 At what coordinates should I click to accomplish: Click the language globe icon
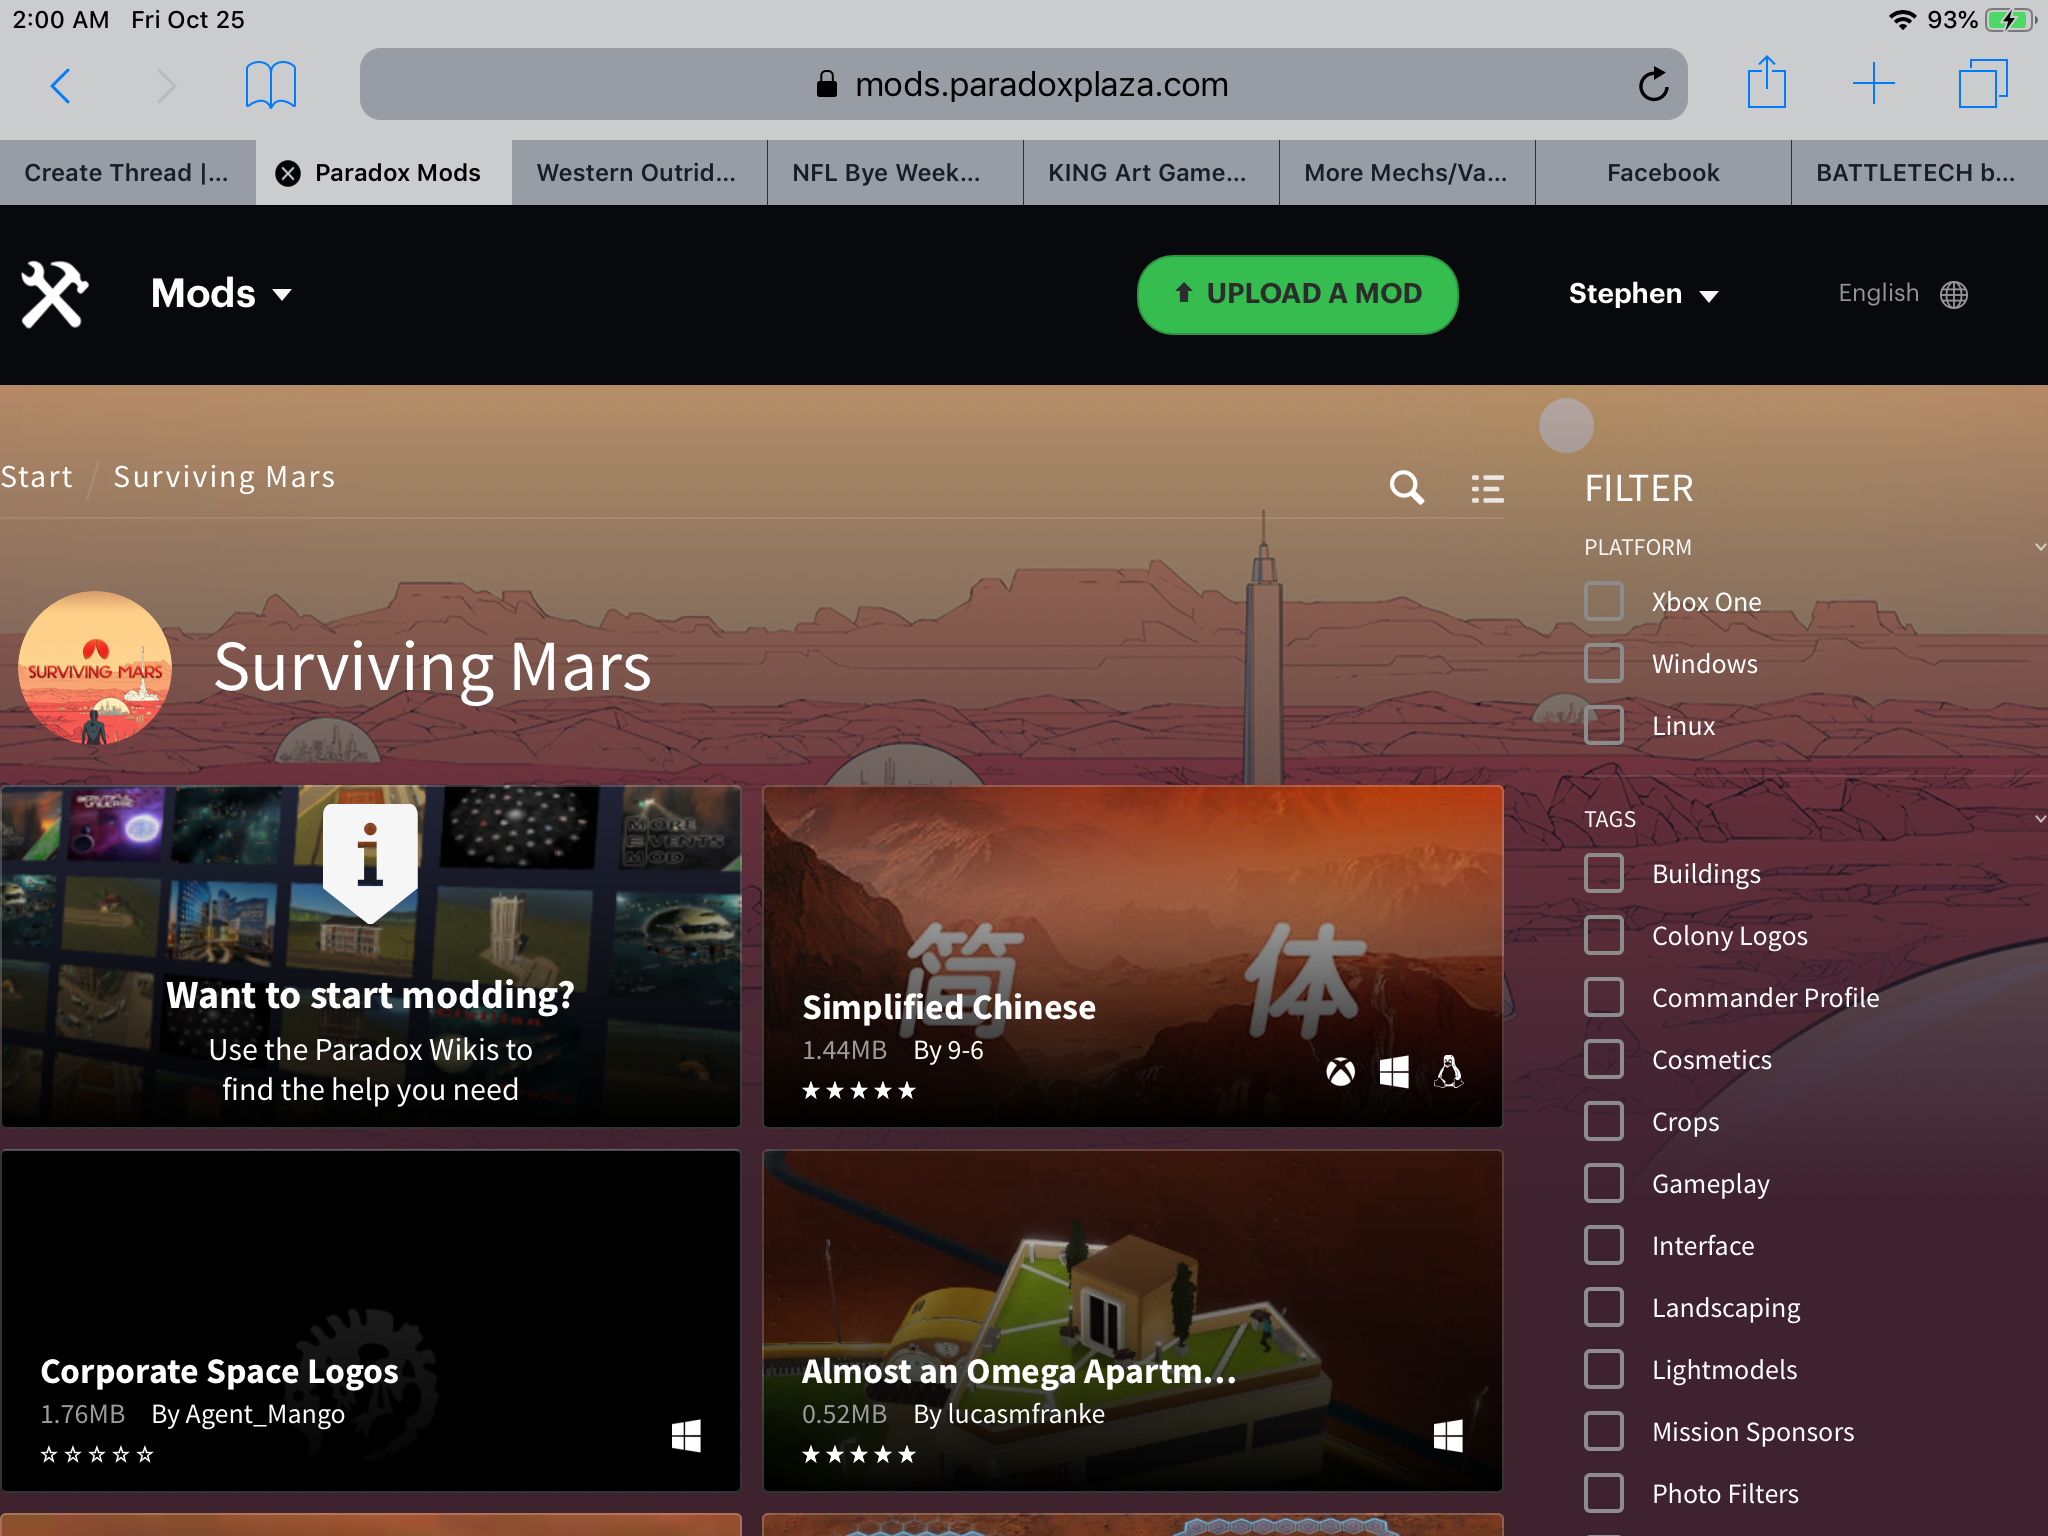pos(1953,295)
